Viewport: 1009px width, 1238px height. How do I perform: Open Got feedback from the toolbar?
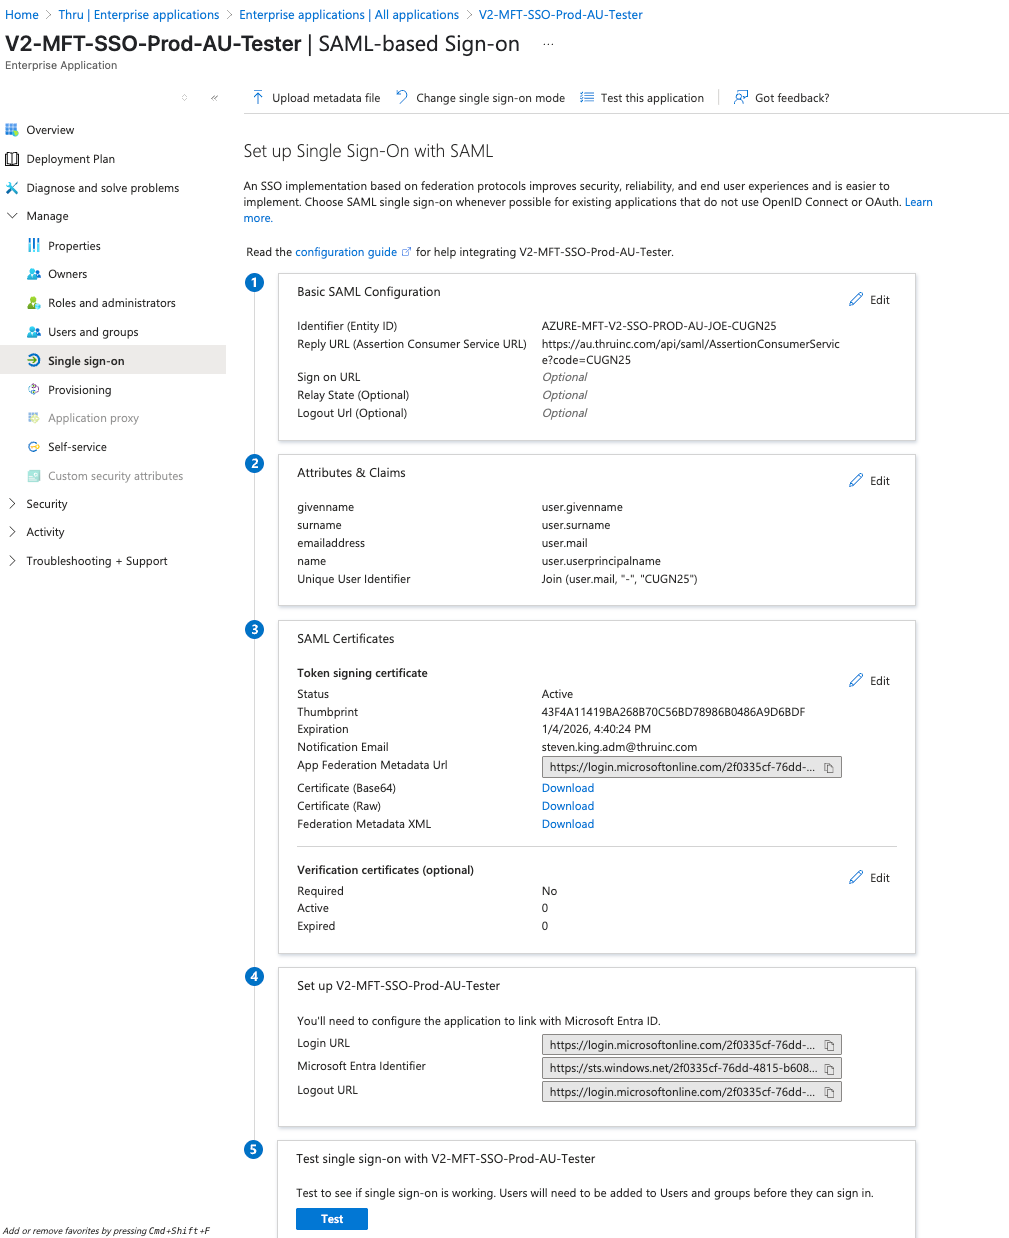(781, 98)
